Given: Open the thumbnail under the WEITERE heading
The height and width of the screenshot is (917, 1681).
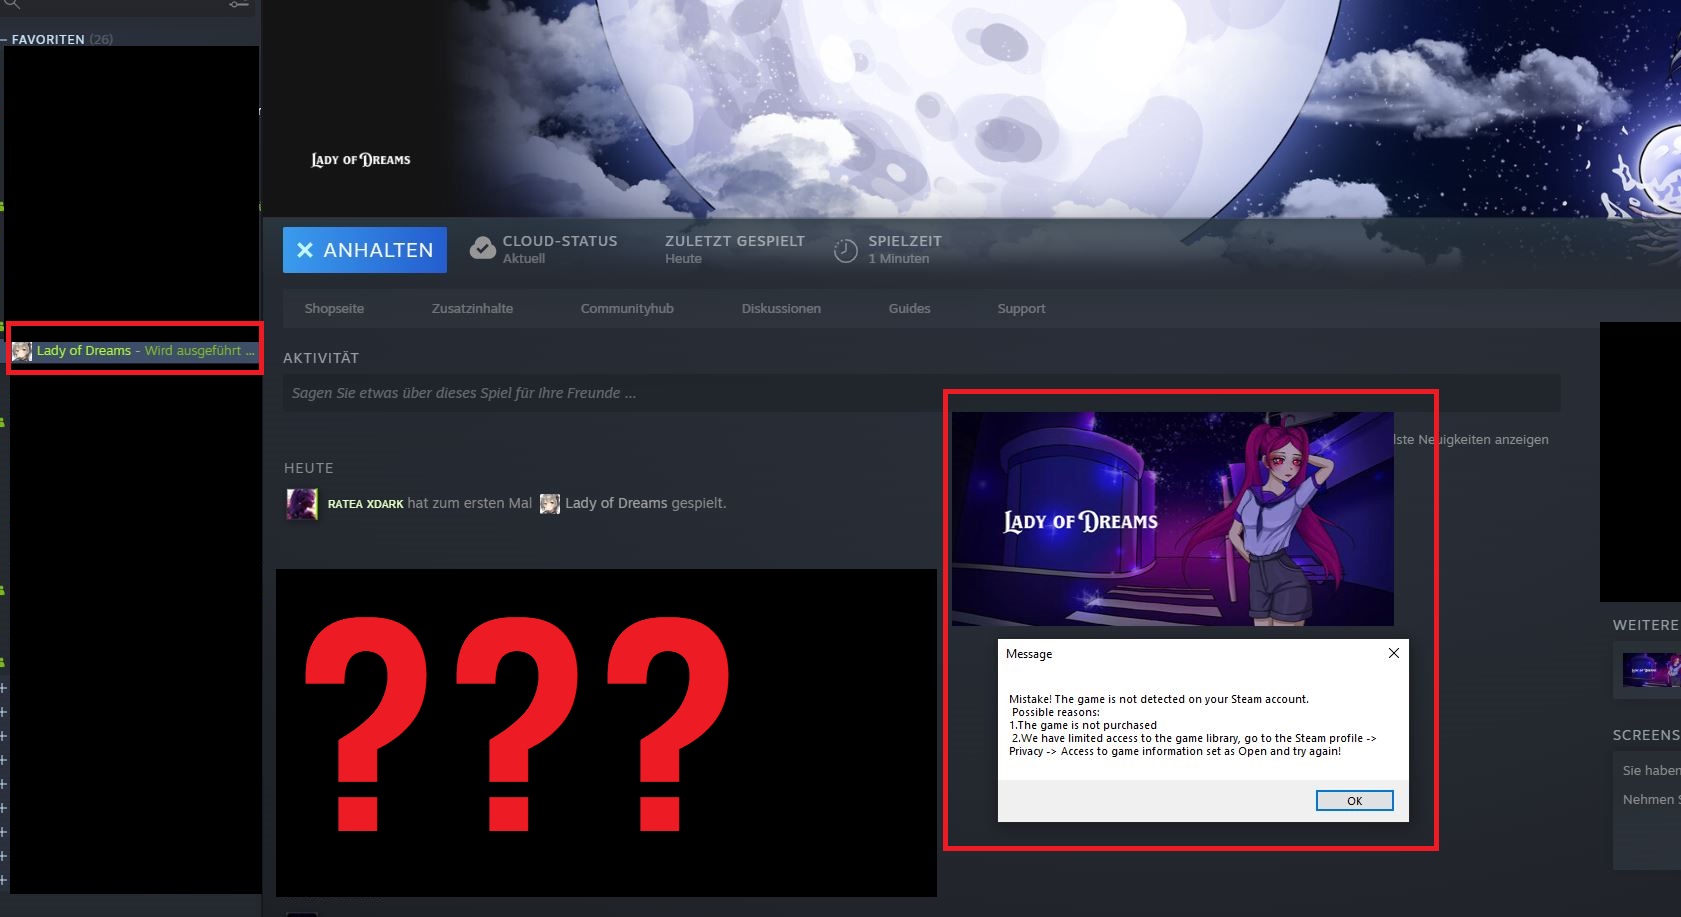Looking at the screenshot, I should [1650, 669].
